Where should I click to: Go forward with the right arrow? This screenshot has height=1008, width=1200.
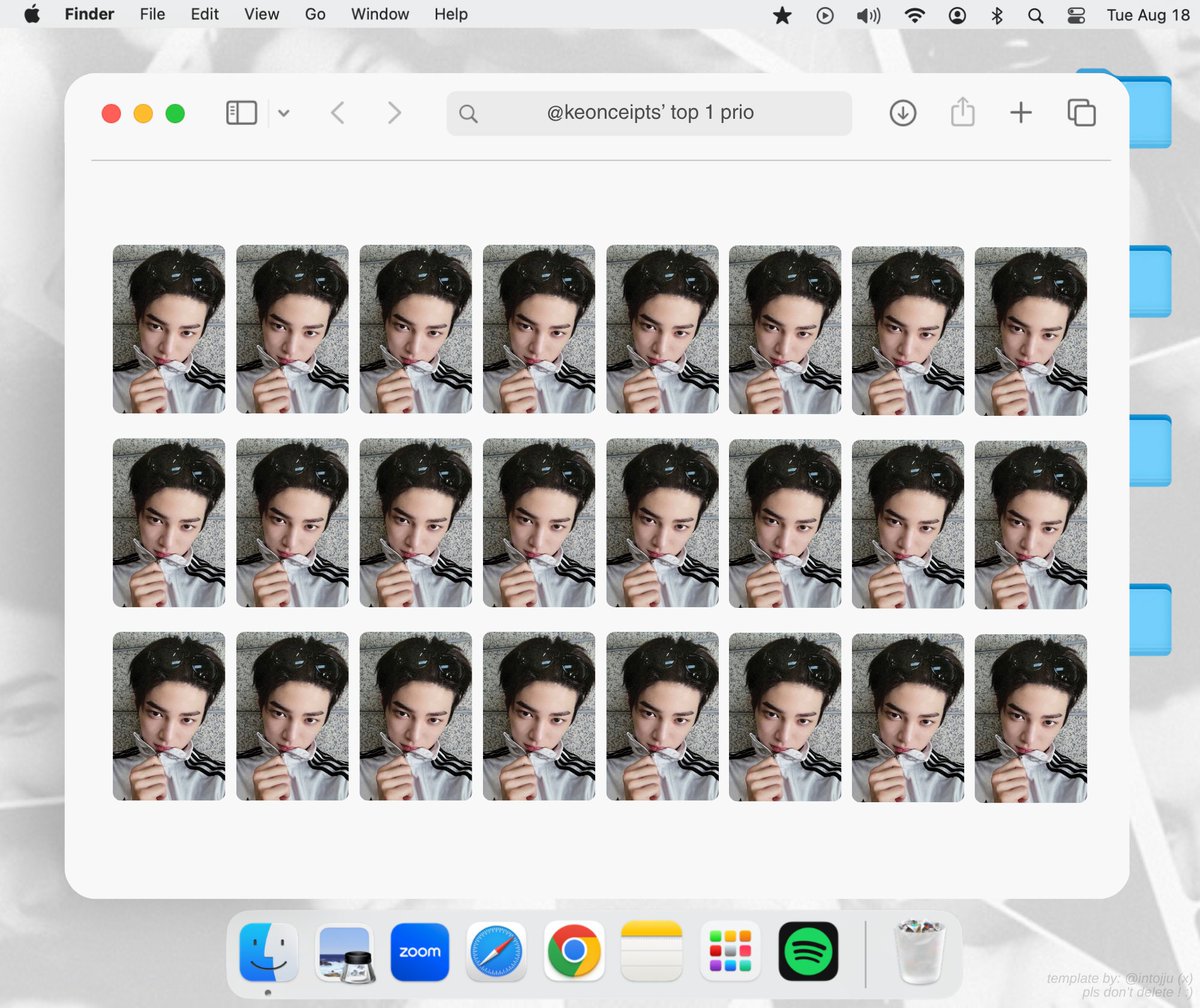click(x=394, y=113)
